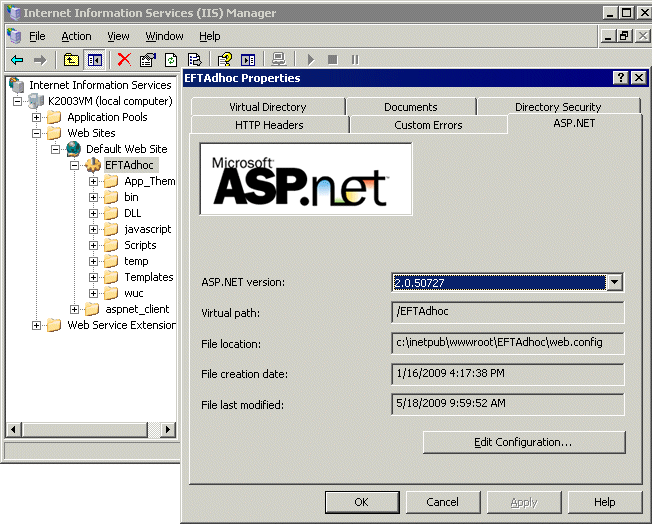This screenshot has width=652, height=524.
Task: Click the Up one level folder icon
Action: click(71, 60)
